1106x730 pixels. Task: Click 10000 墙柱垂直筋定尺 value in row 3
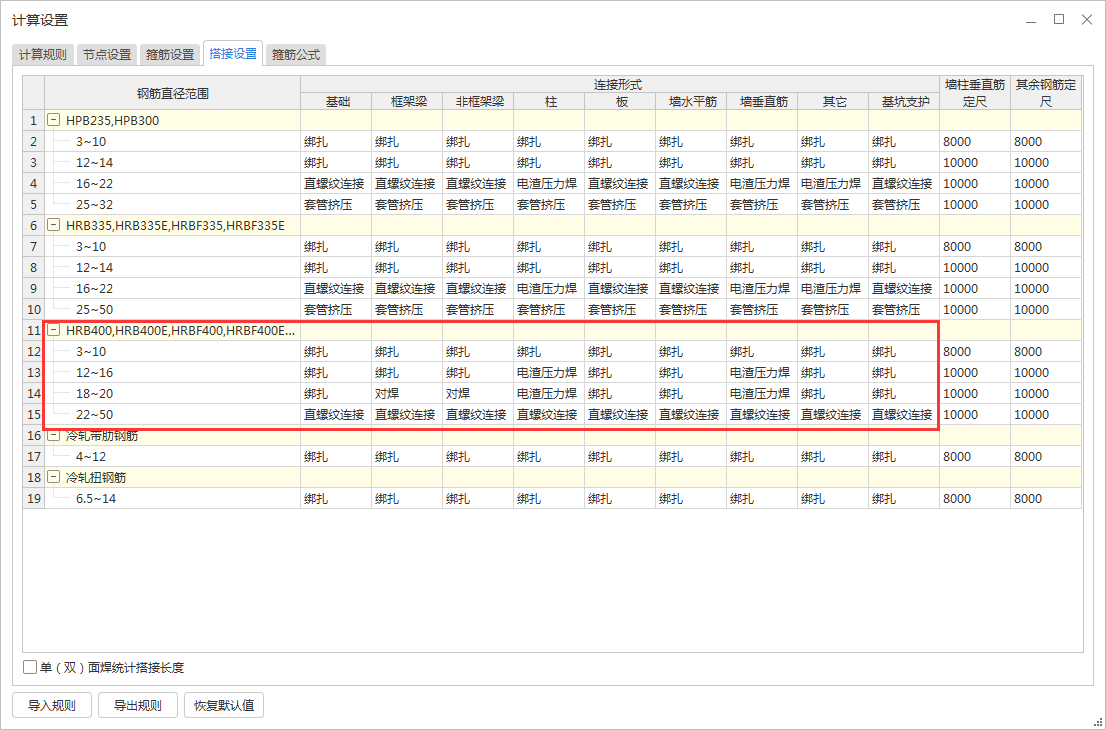[x=975, y=162]
